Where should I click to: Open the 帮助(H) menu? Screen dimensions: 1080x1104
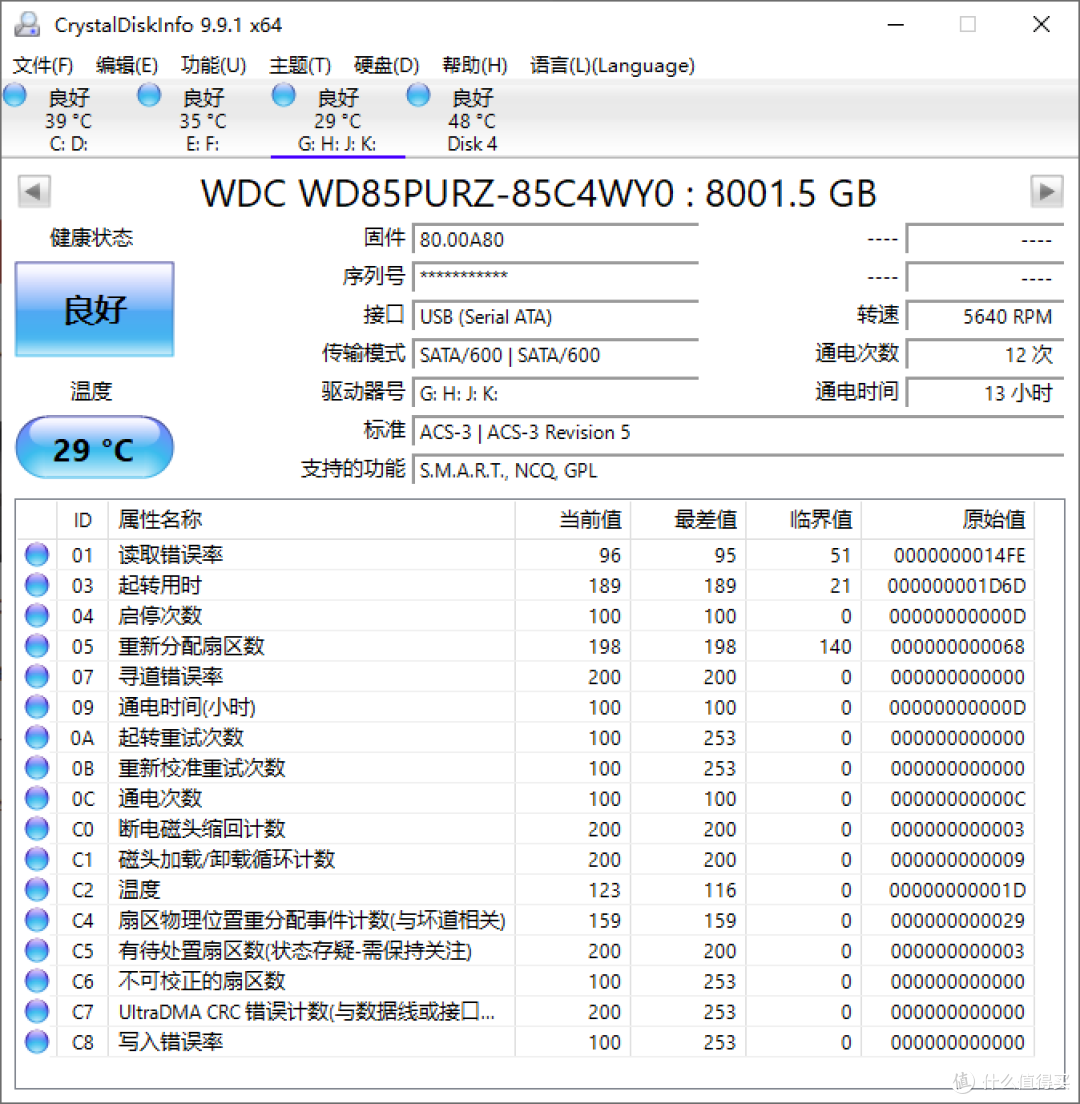pos(475,65)
